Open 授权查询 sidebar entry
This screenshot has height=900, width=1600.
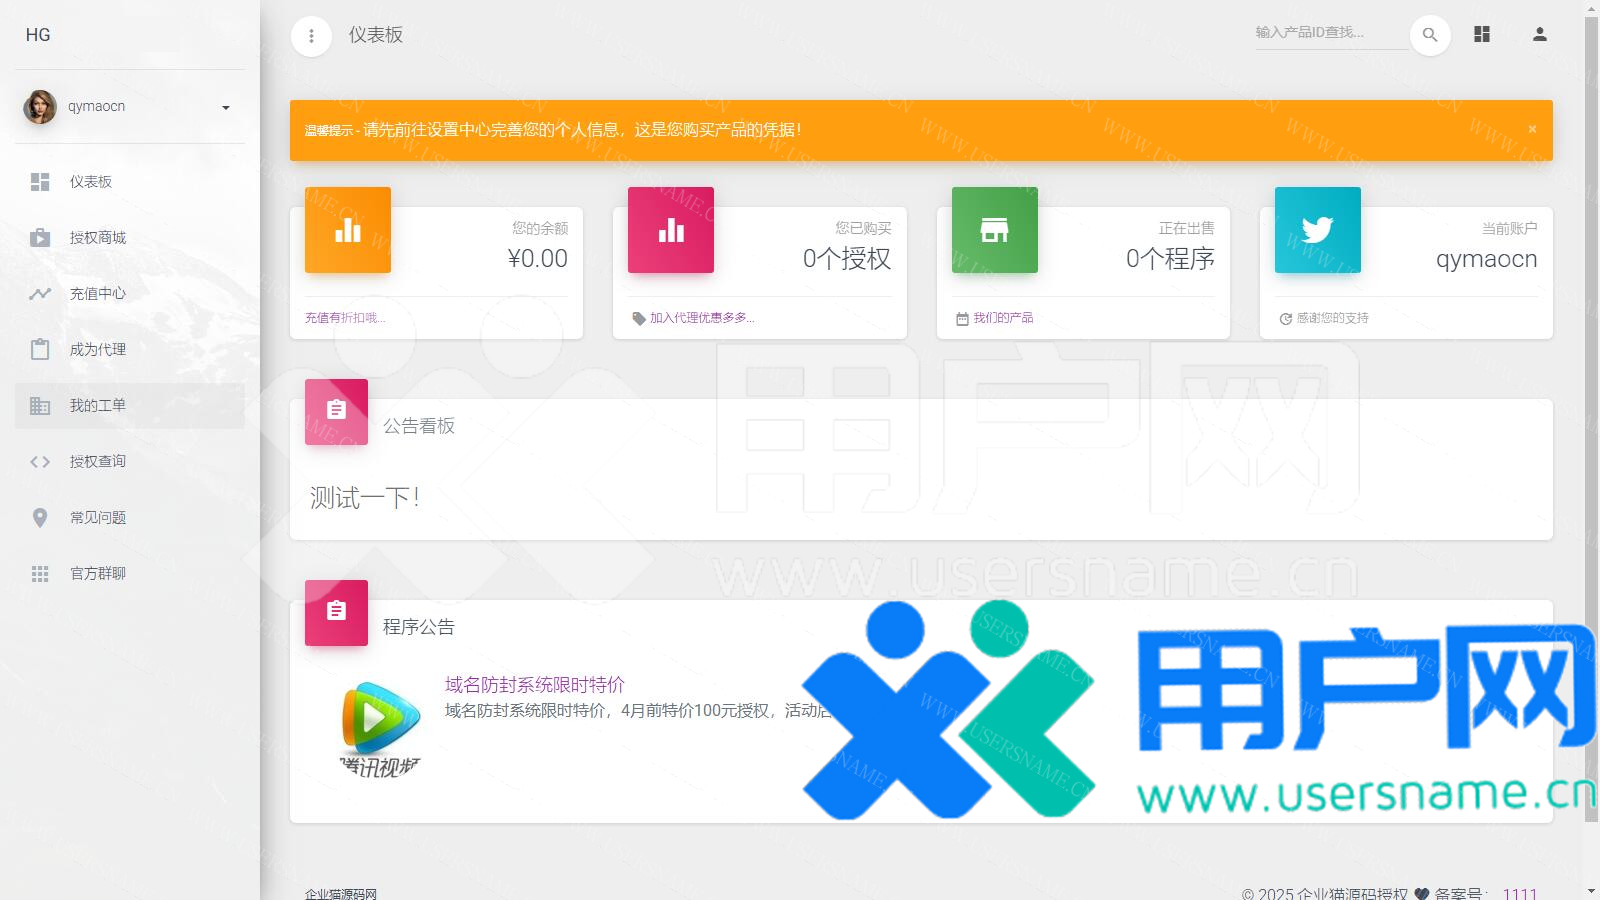click(x=97, y=462)
